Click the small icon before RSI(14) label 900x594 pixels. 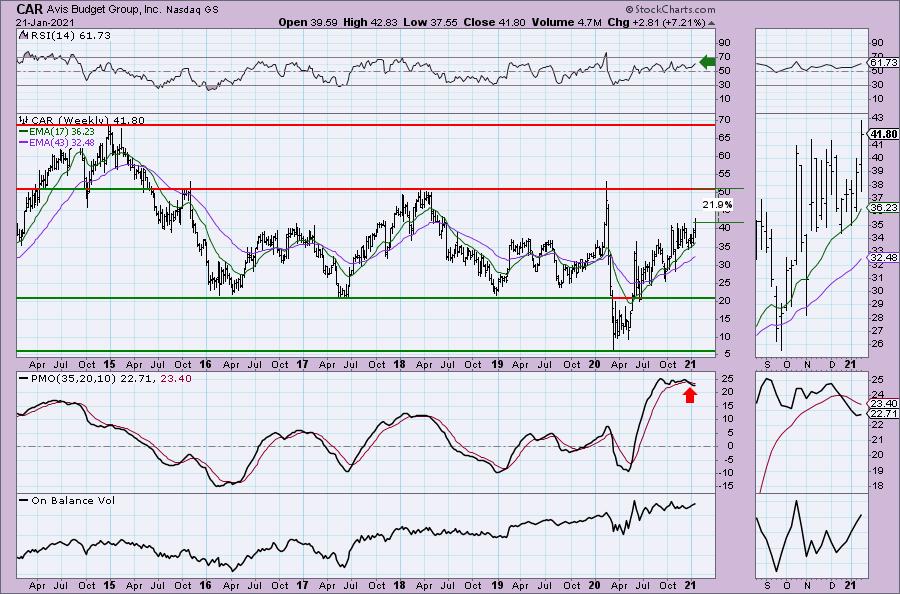point(22,35)
